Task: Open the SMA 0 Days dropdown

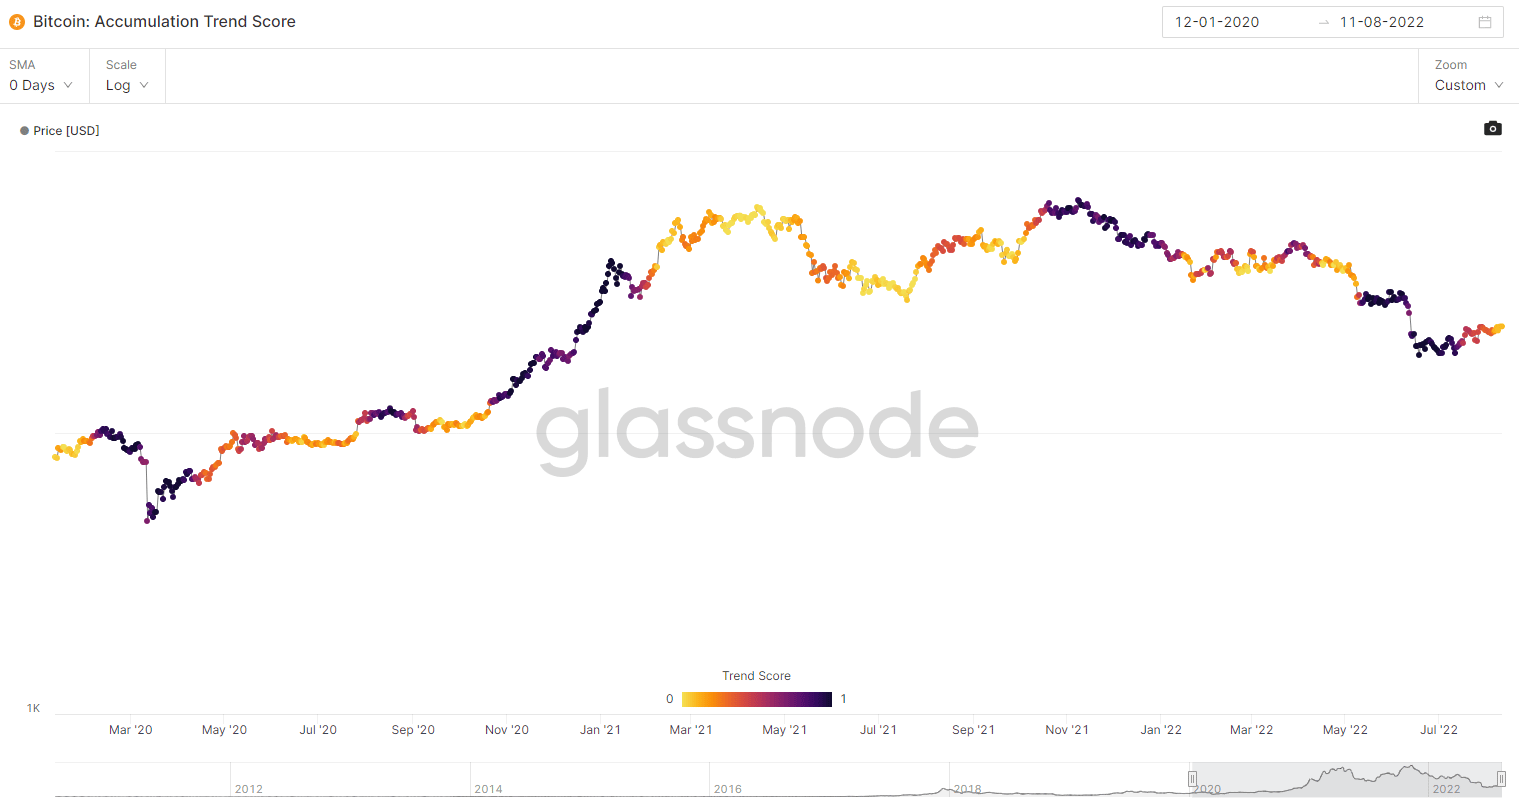Action: [40, 85]
